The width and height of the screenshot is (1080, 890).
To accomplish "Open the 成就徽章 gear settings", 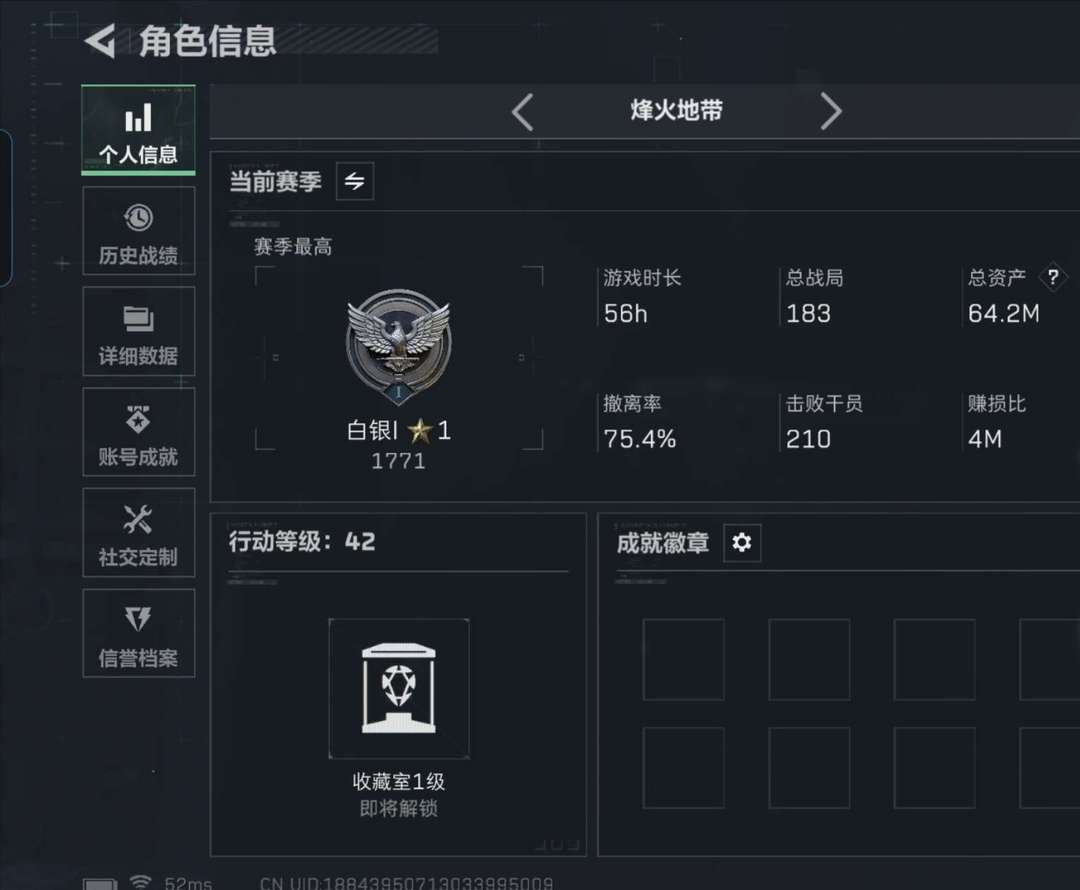I will point(742,543).
